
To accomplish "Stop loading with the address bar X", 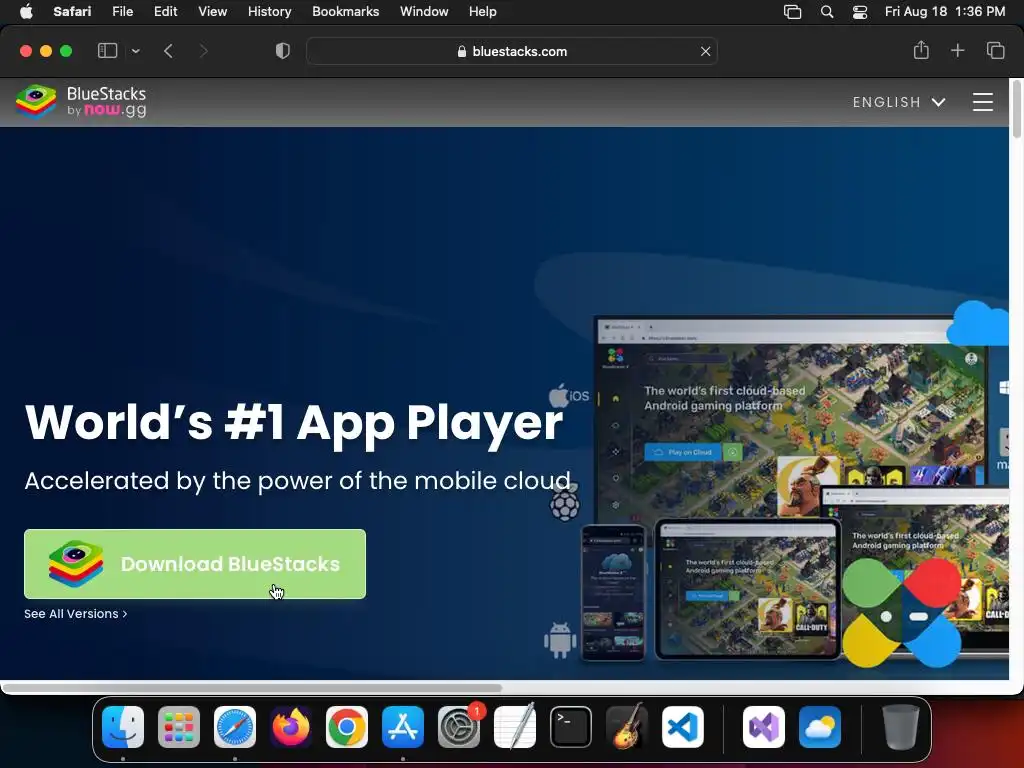I will point(705,51).
